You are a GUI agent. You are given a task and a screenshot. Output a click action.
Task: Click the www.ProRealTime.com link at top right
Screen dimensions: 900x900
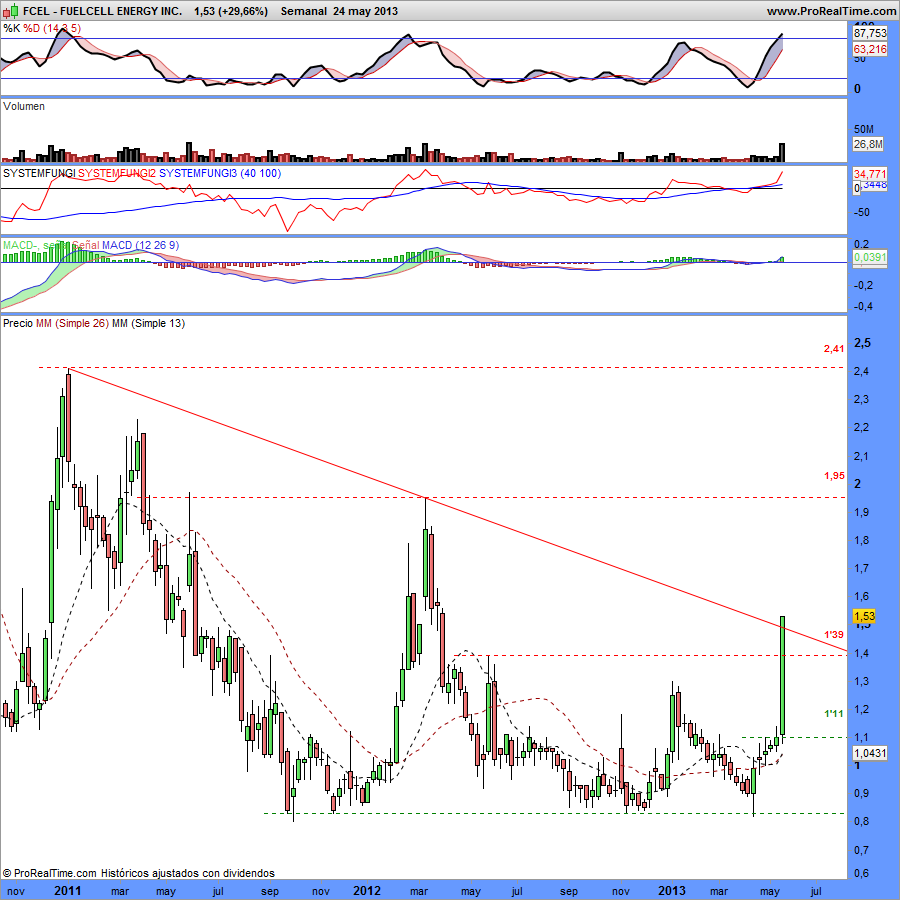point(831,11)
